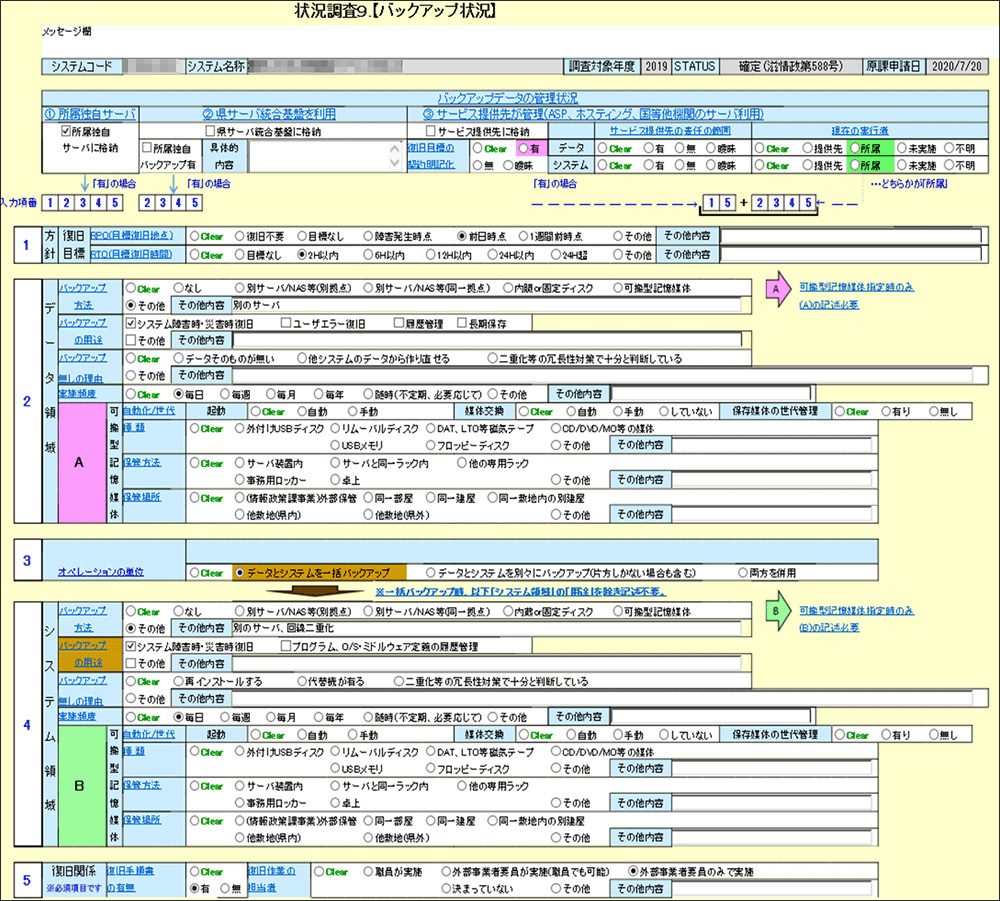Check the 長期保存 checkbox
Image resolution: width=1000 pixels, height=901 pixels.
462,323
